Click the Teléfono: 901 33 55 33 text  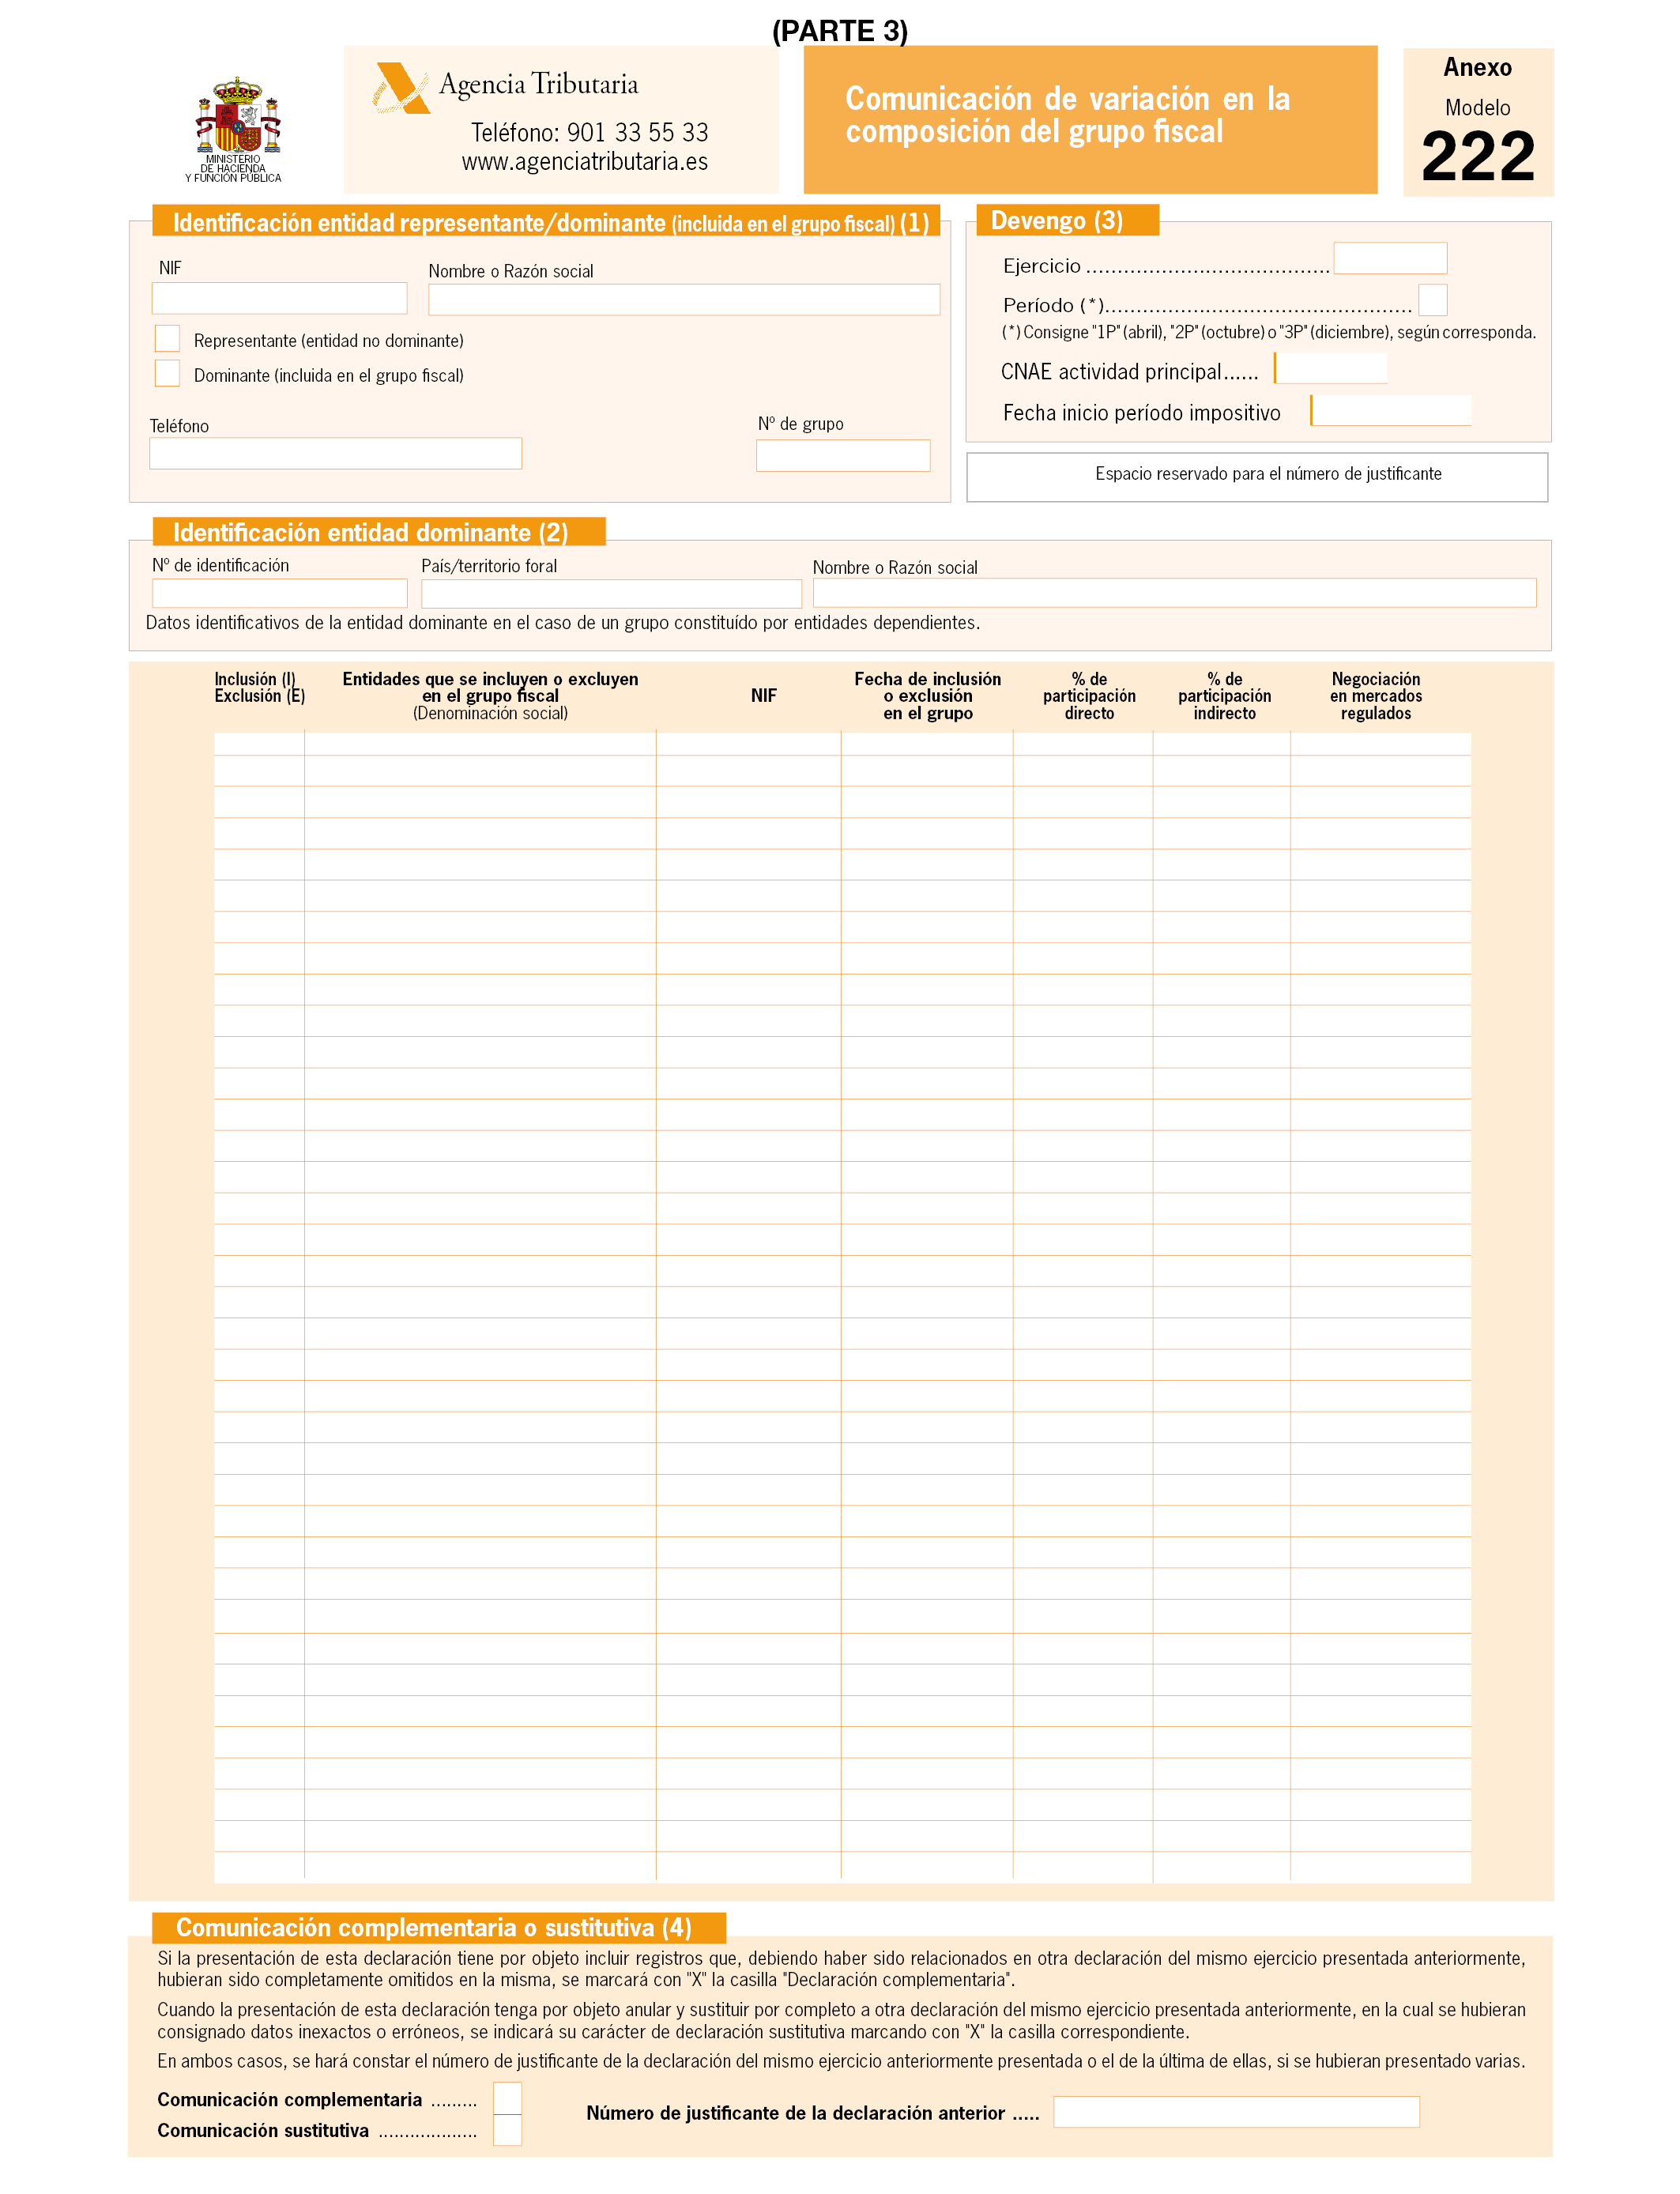(589, 133)
